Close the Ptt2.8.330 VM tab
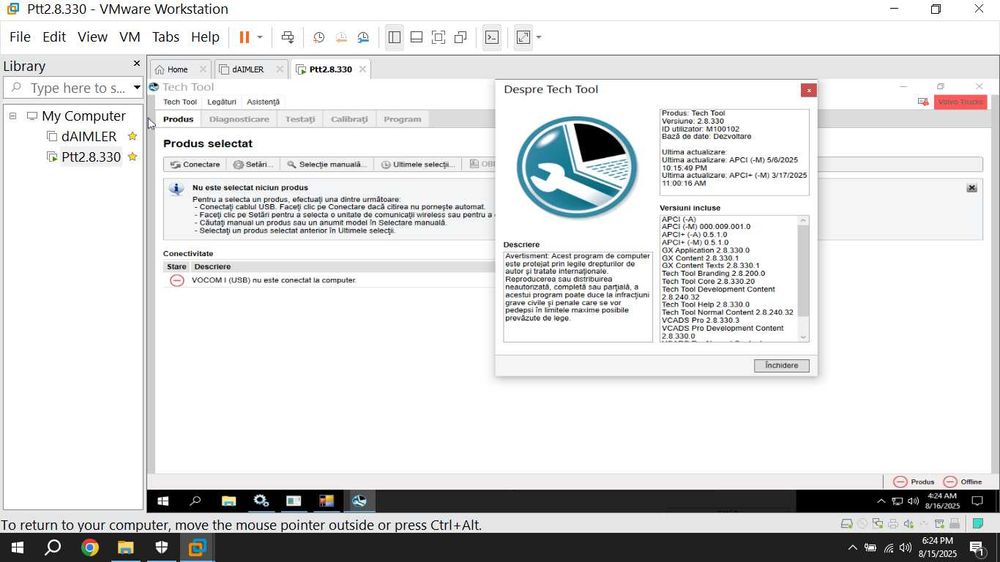Screen dimensions: 1000x562 click(362, 69)
